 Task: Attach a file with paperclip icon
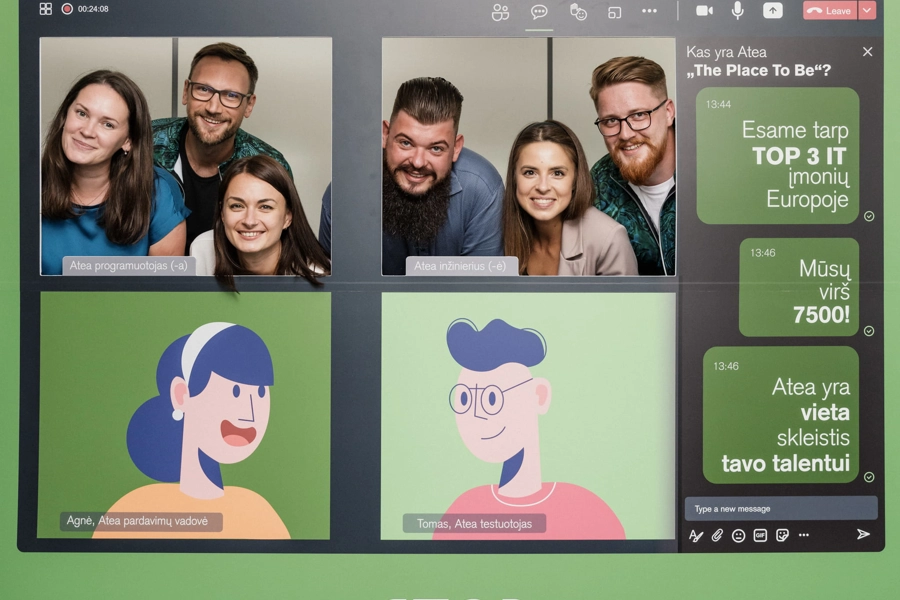pos(717,535)
